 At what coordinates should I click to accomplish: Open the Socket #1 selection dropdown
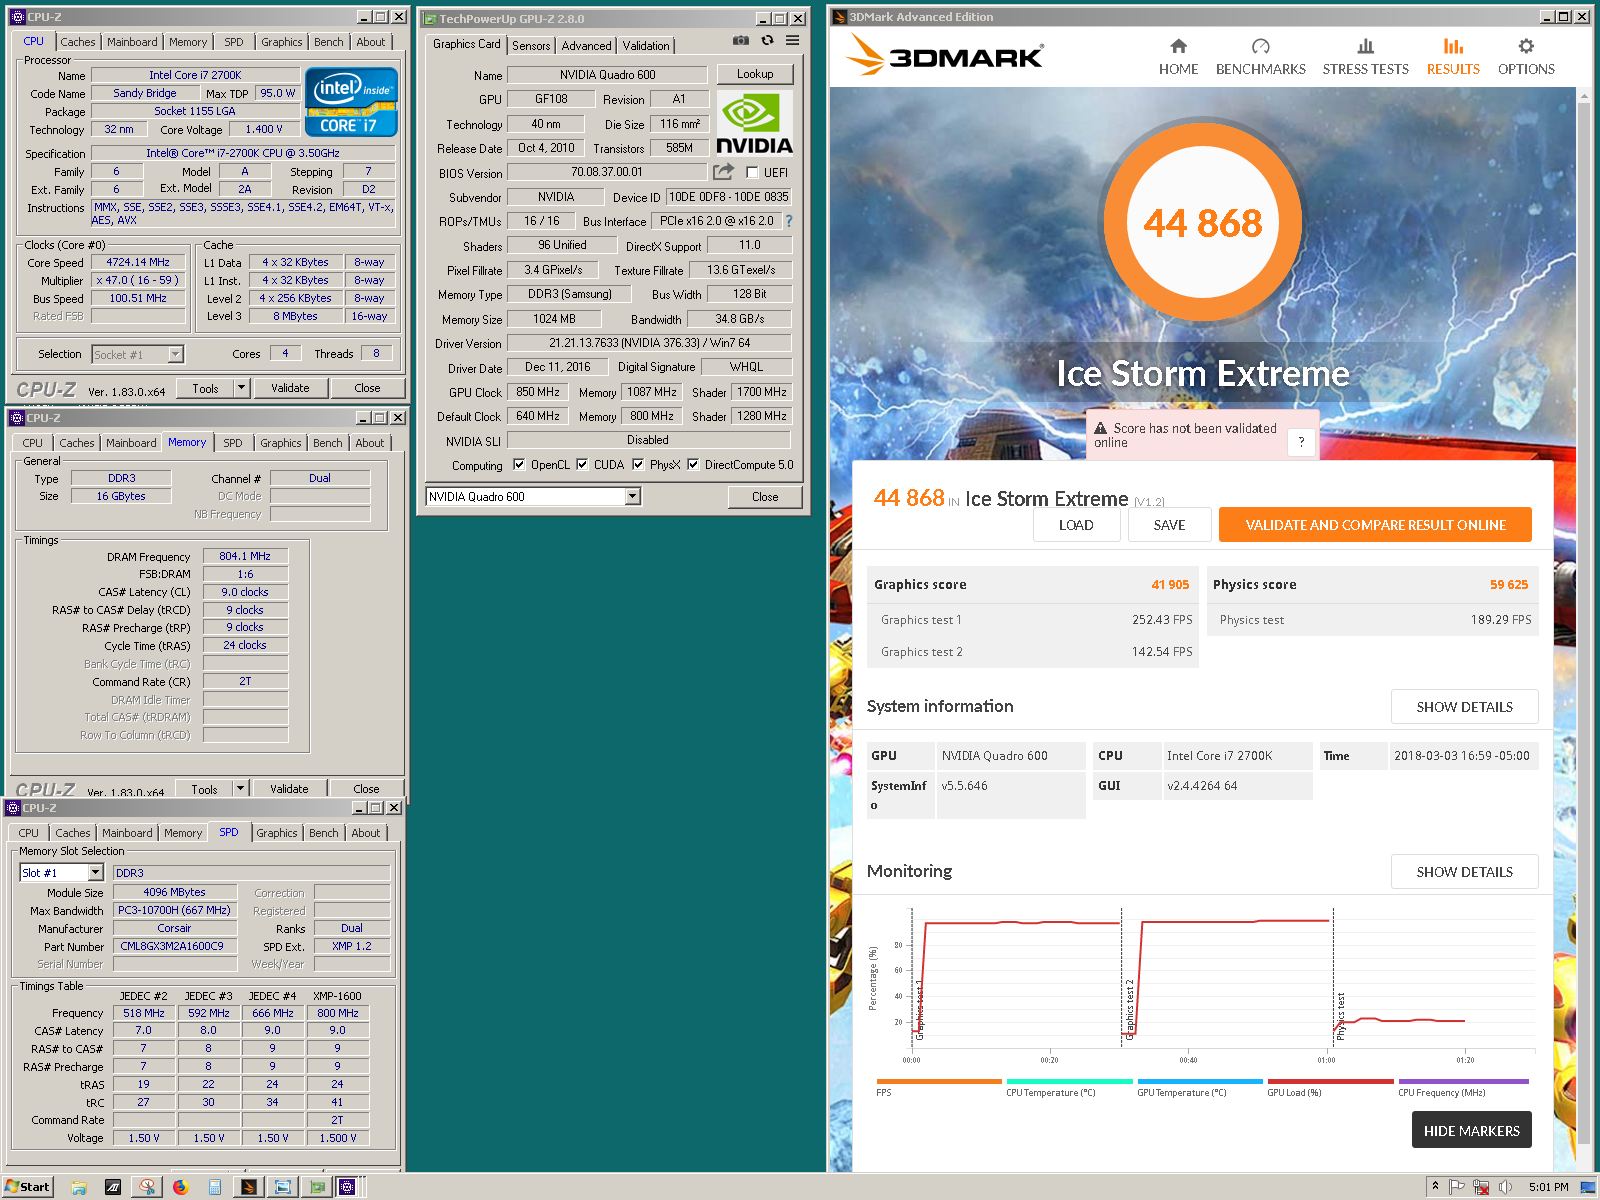tap(176, 354)
